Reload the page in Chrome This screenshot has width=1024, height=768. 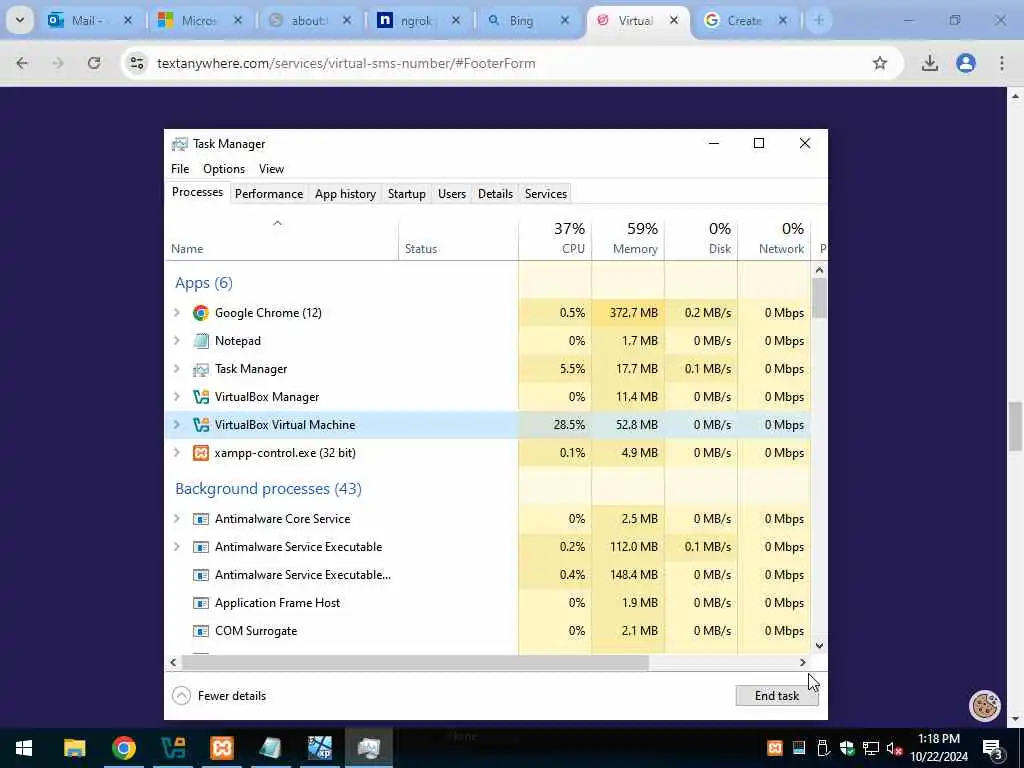coord(94,63)
